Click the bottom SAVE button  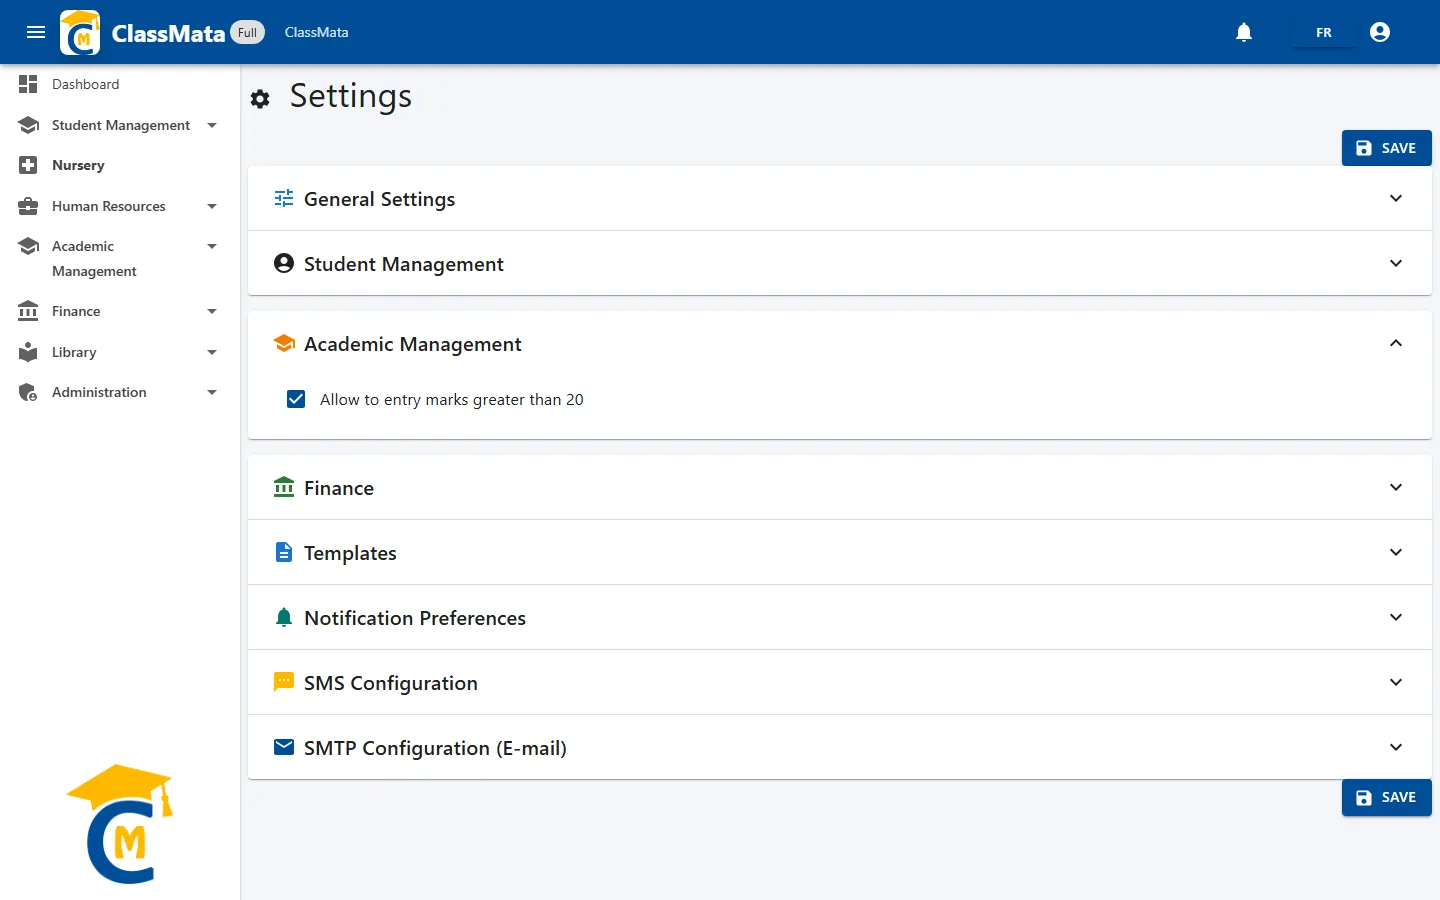click(1386, 797)
